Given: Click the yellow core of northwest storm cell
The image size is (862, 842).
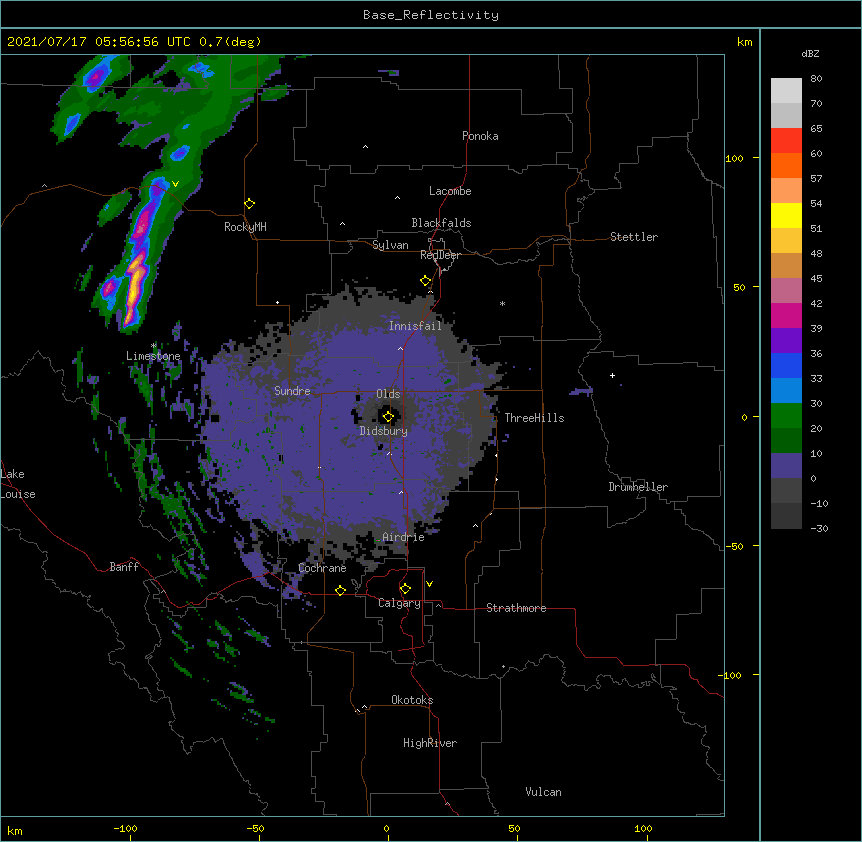Looking at the screenshot, I should (x=135, y=287).
